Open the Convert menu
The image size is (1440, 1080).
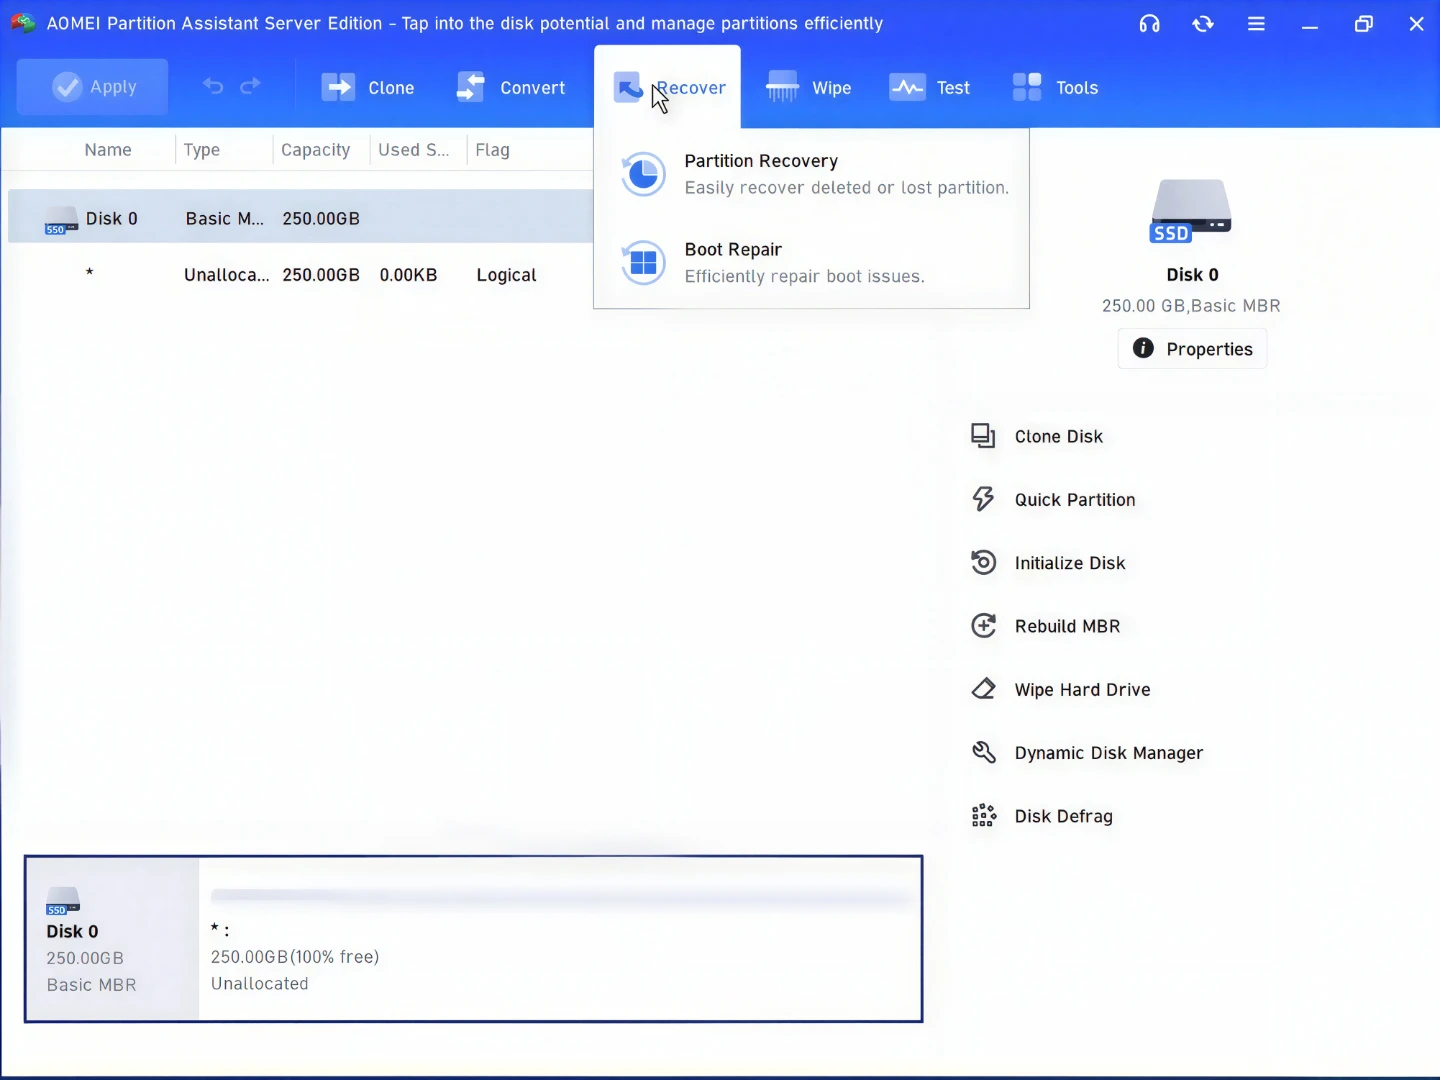[511, 88]
